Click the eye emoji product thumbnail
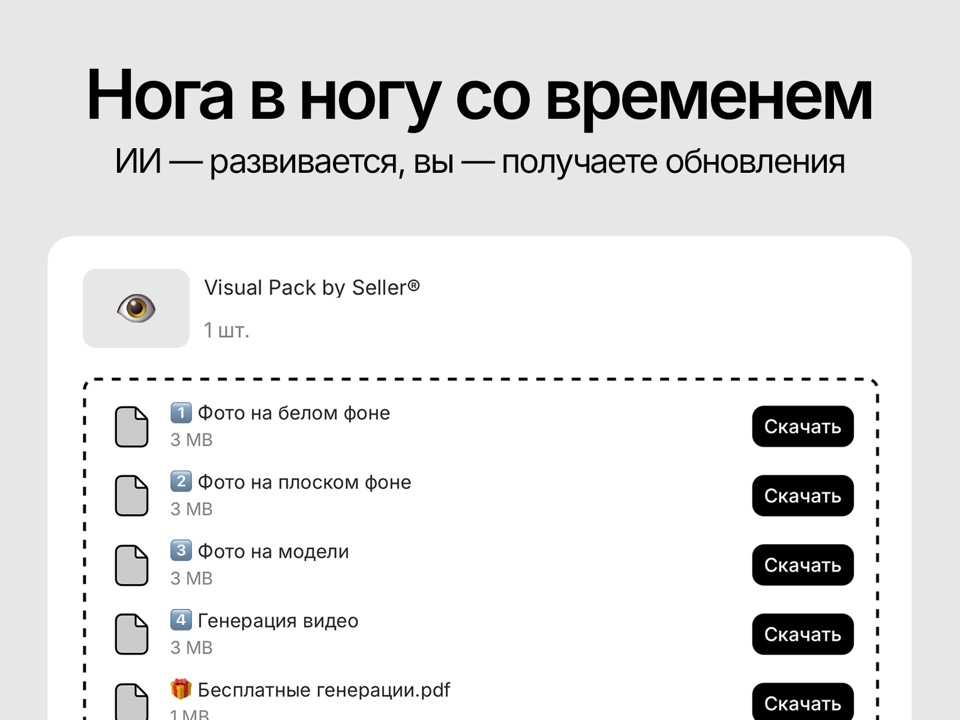Viewport: 960px width, 720px height. point(136,308)
